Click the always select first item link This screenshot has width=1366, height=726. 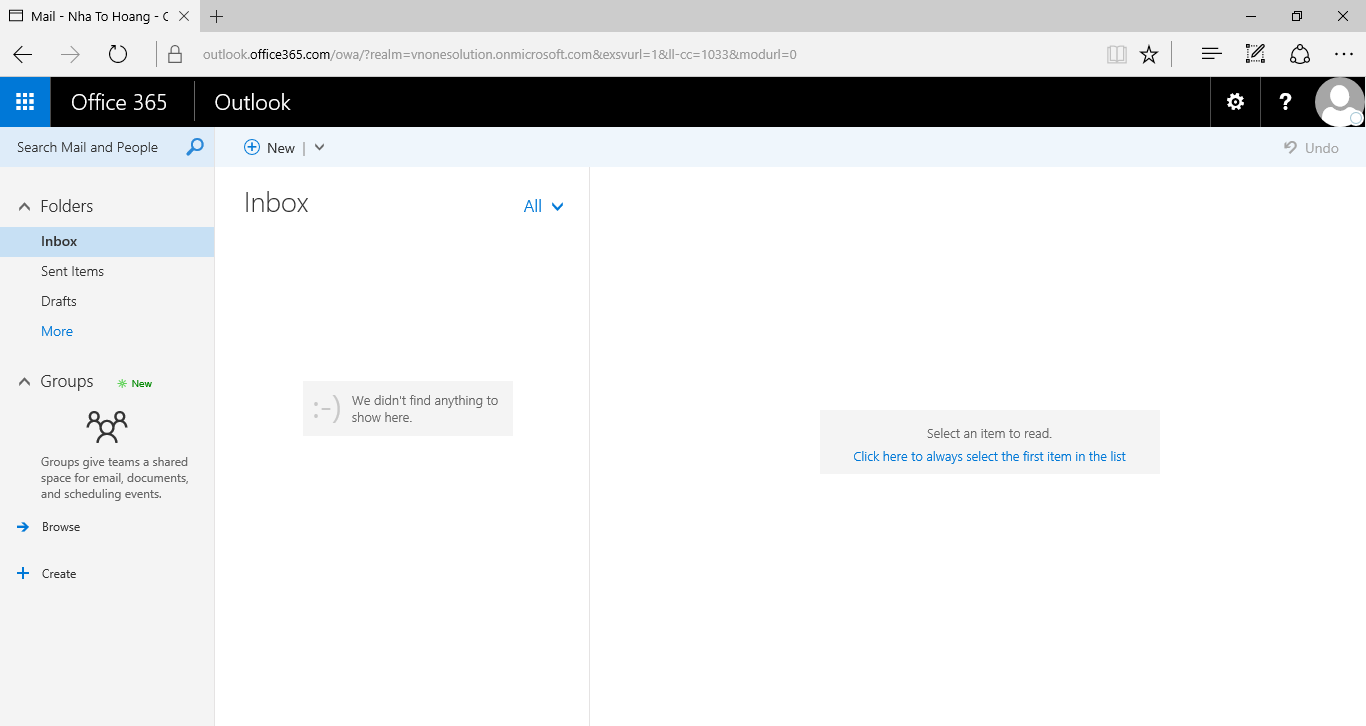click(989, 456)
